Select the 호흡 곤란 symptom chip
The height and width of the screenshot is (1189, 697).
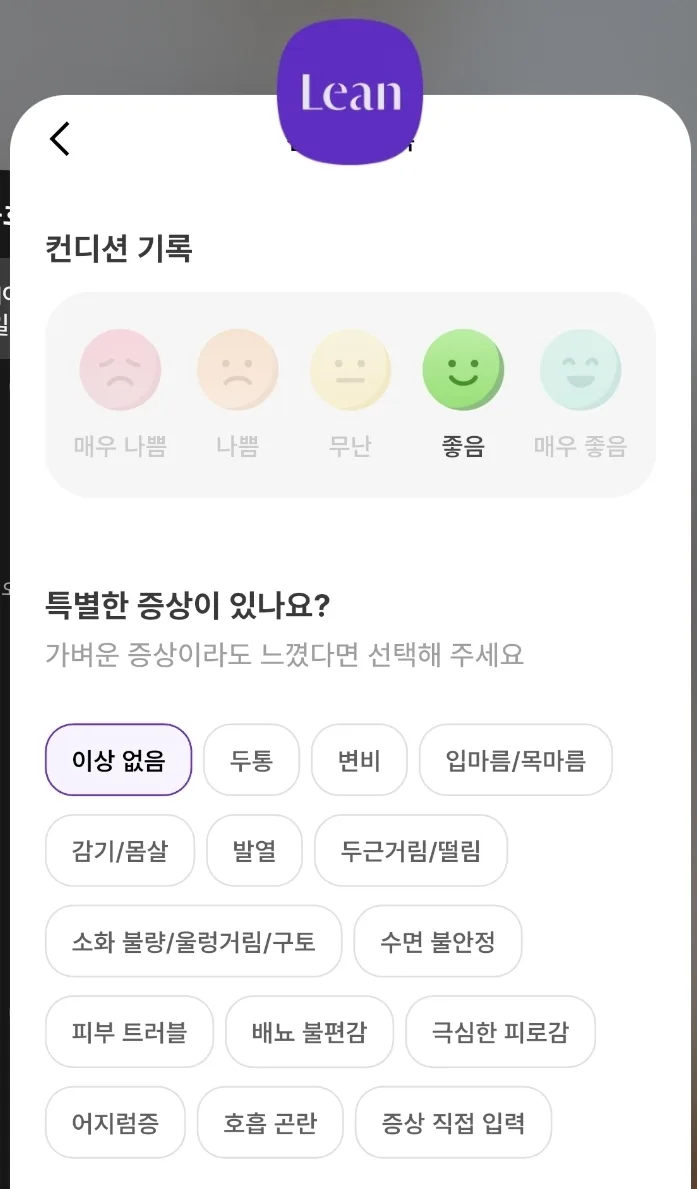(x=270, y=1122)
